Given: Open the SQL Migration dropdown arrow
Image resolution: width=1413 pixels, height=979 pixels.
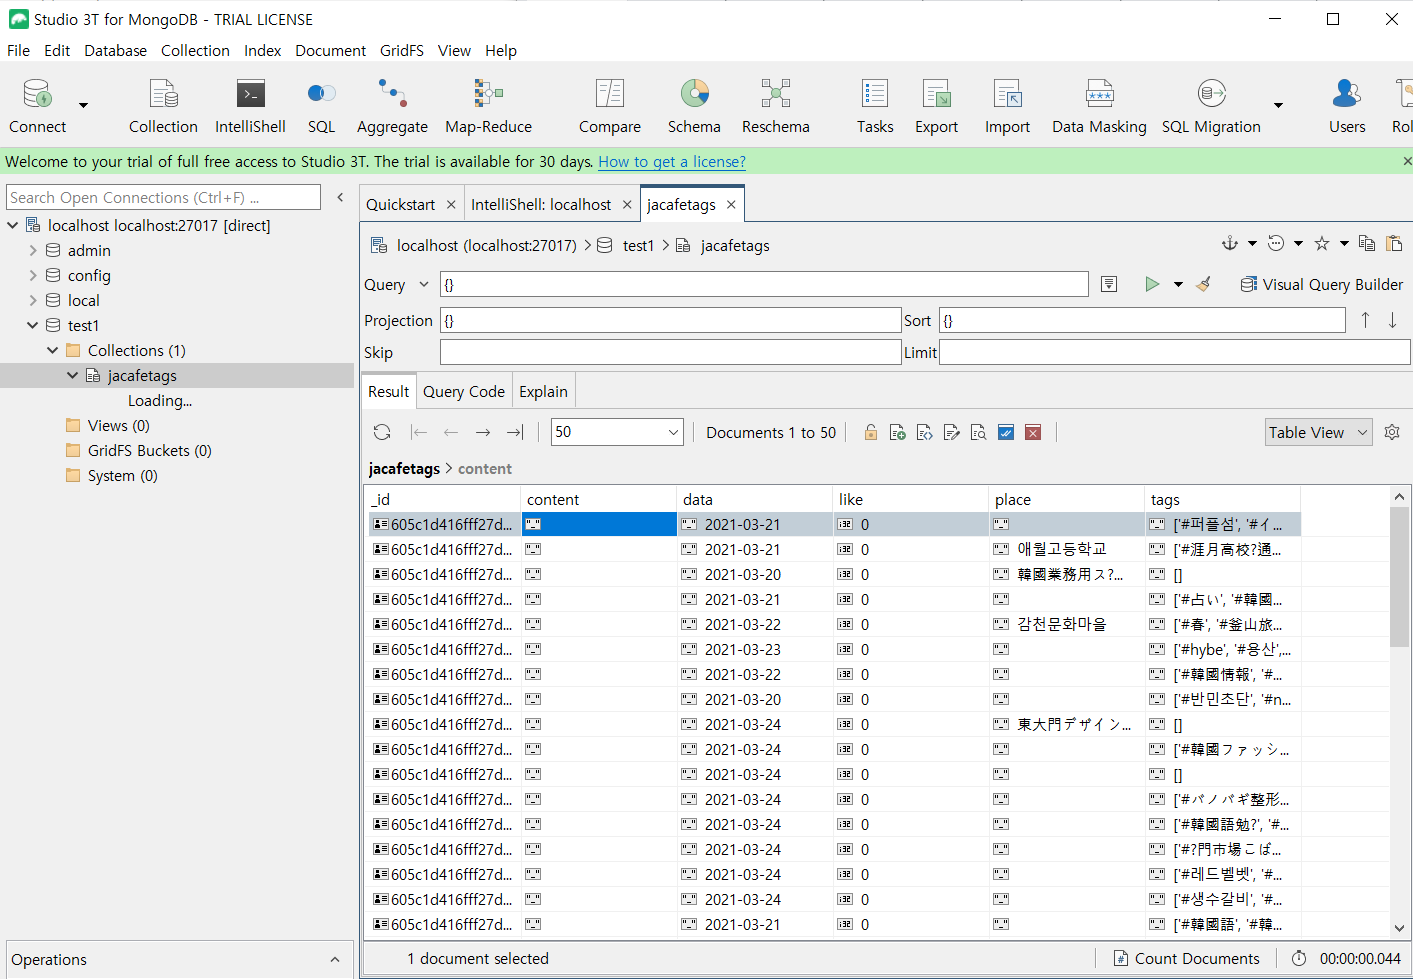Looking at the screenshot, I should point(1278,105).
